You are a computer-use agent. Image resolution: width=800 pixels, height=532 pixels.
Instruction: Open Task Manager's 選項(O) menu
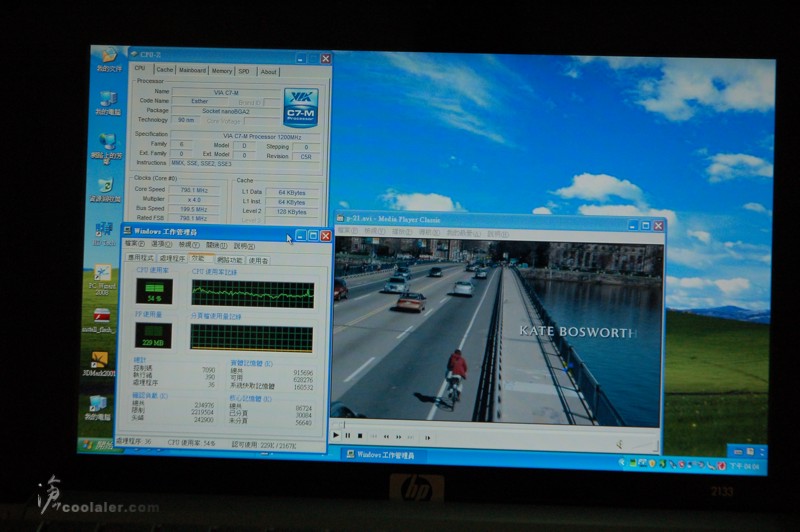(x=161, y=244)
